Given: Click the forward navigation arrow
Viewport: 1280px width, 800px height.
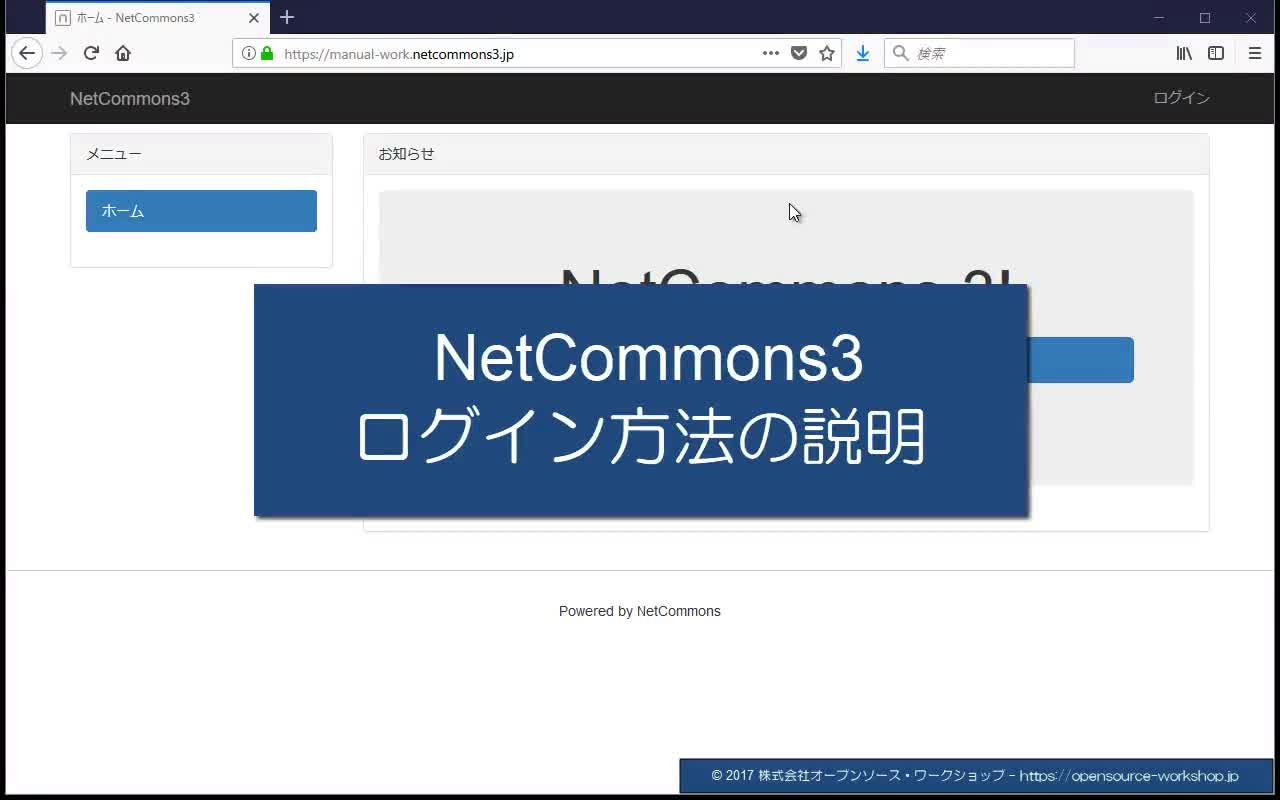Looking at the screenshot, I should [59, 53].
